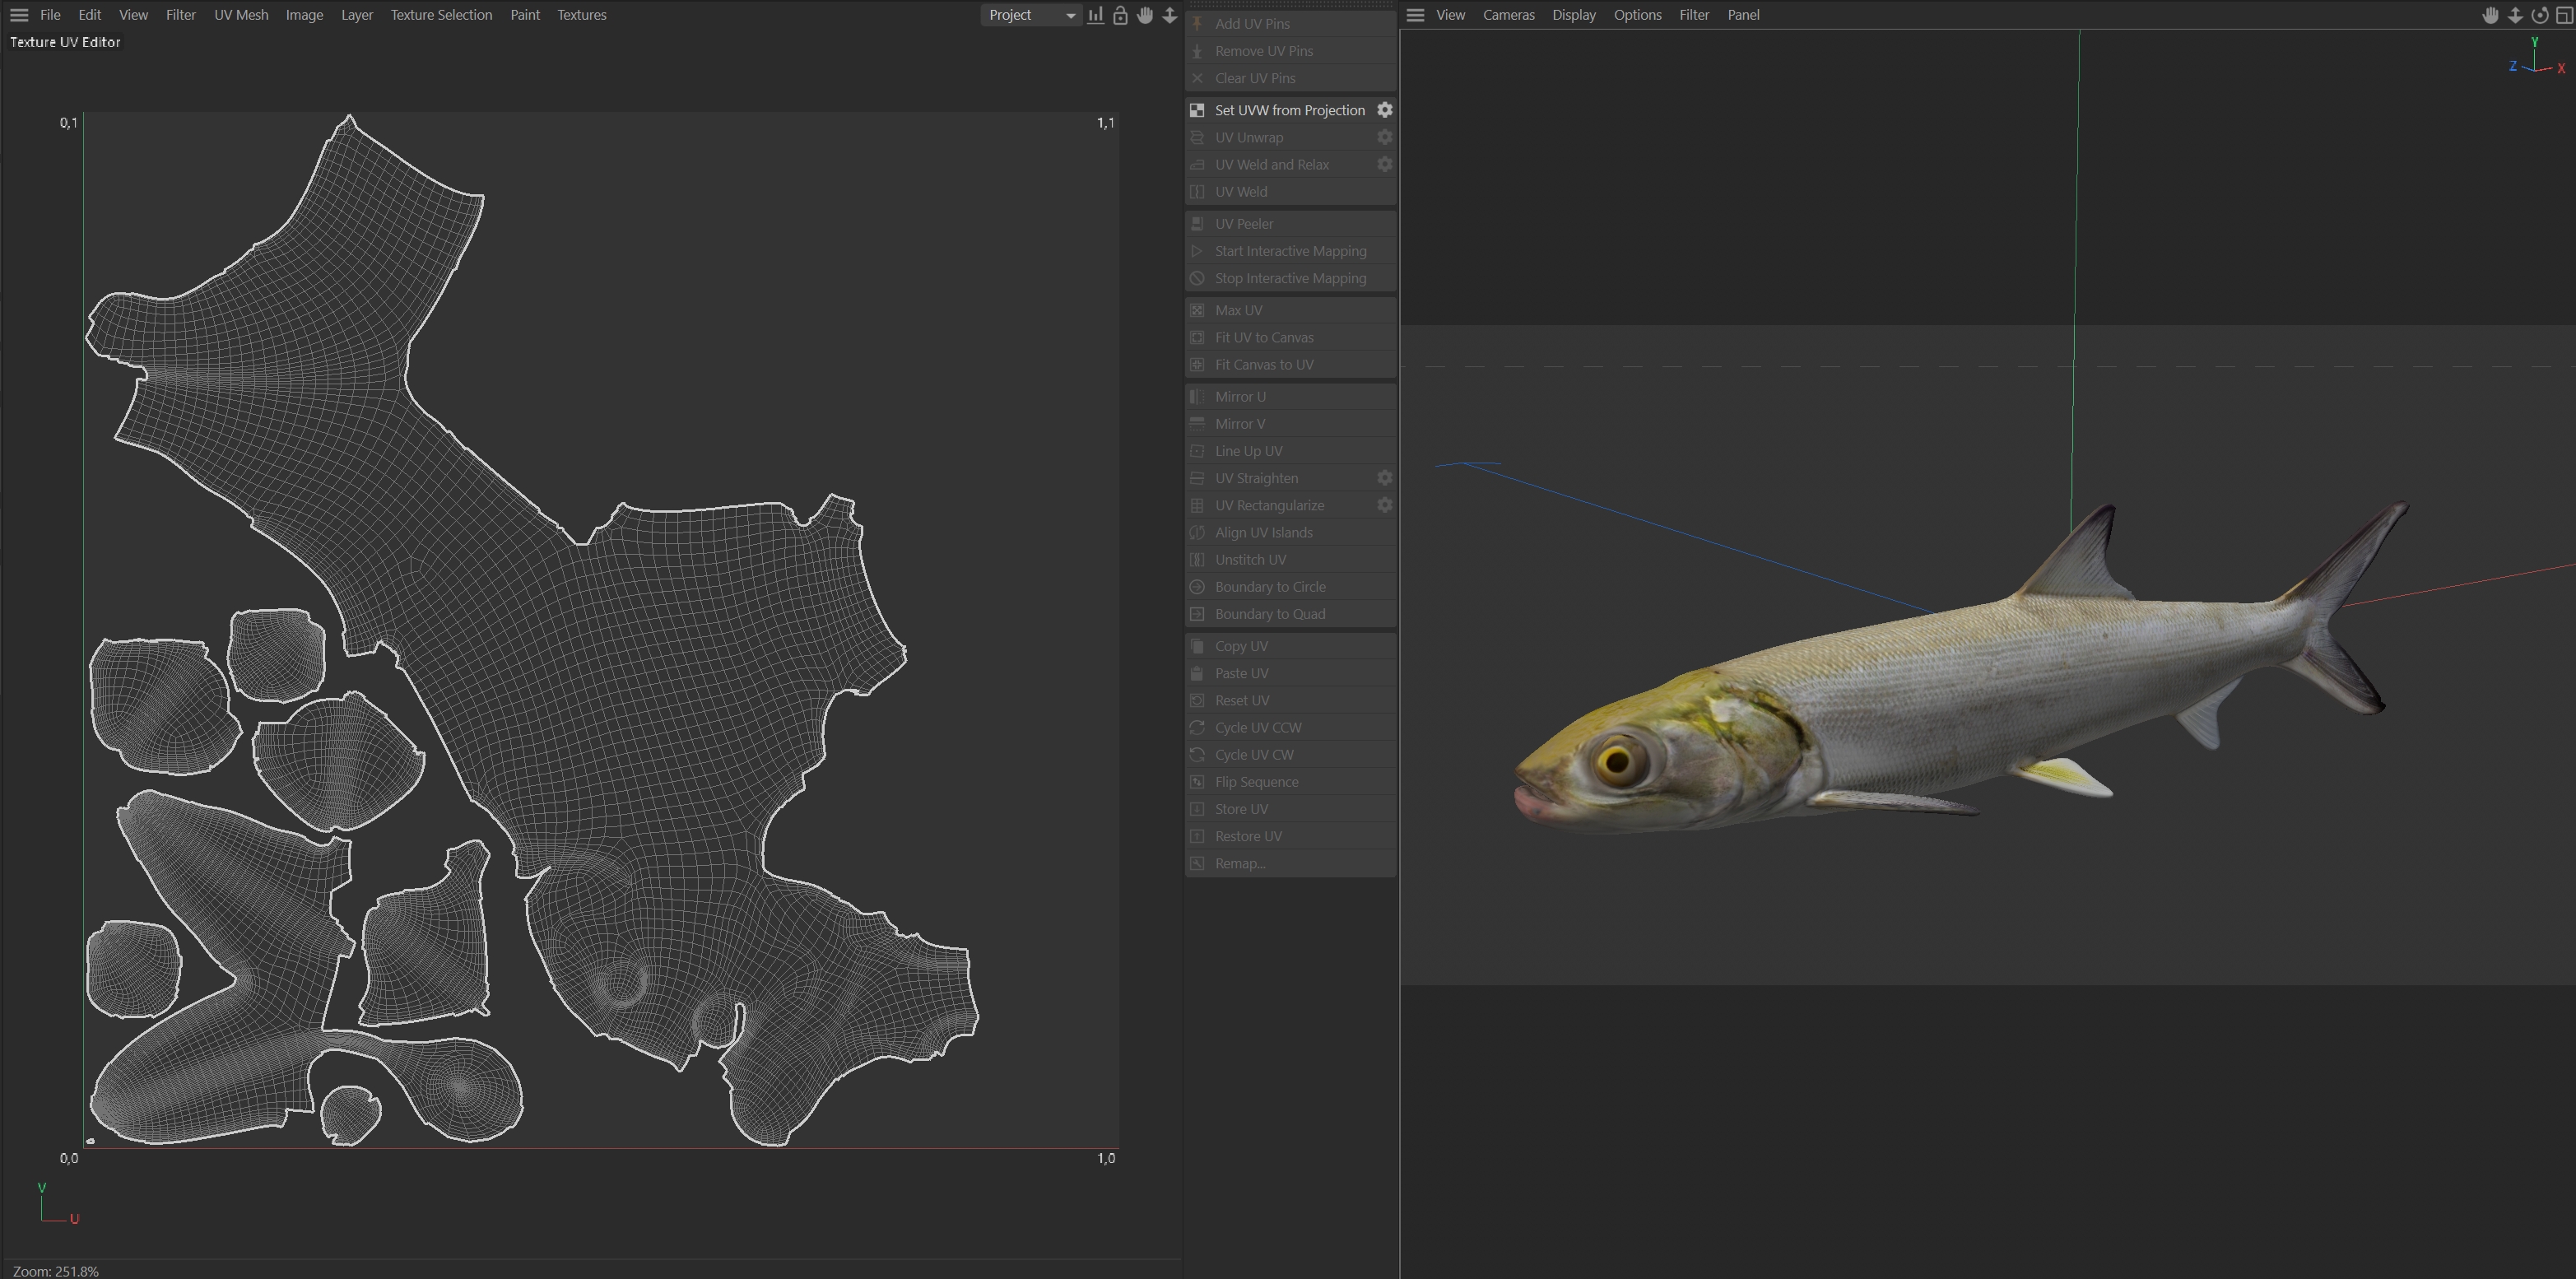Open the Texture Selection menu

click(x=441, y=15)
